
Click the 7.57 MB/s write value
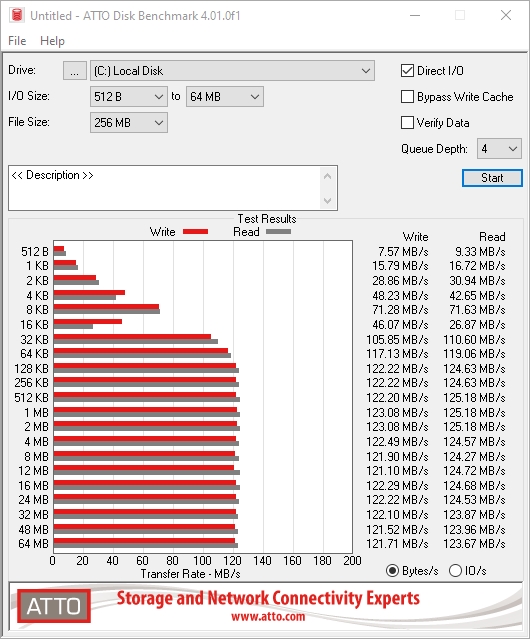[403, 251]
